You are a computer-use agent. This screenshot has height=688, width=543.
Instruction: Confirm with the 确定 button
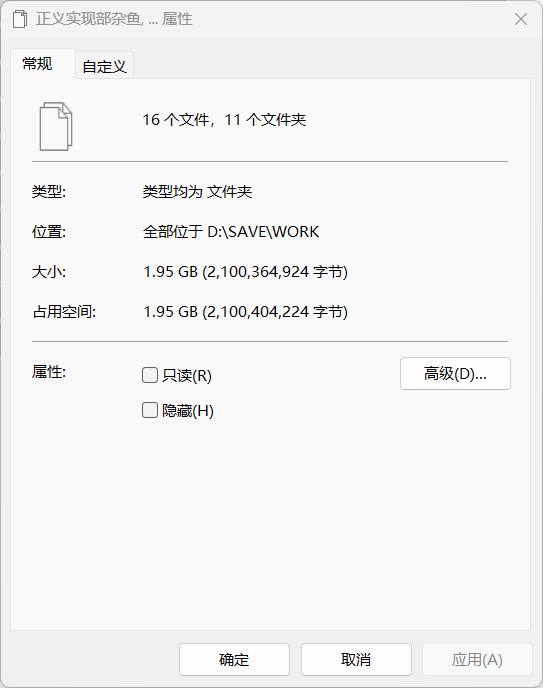pyautogui.click(x=234, y=659)
